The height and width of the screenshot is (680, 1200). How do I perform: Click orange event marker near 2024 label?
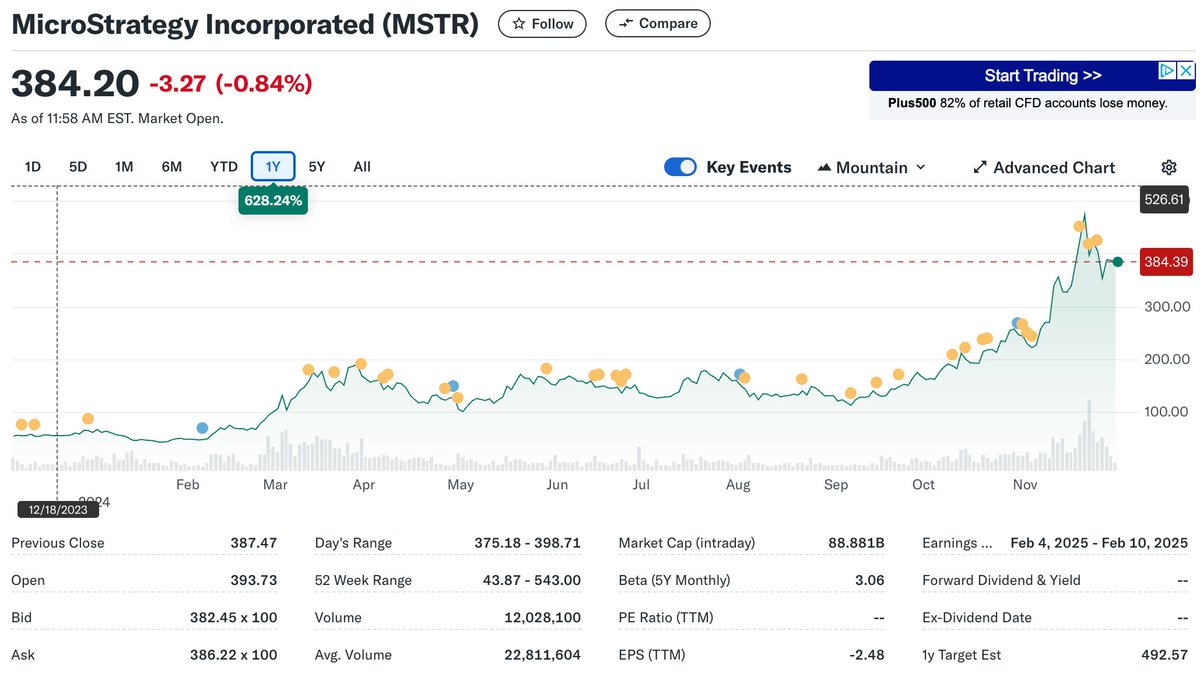88,419
